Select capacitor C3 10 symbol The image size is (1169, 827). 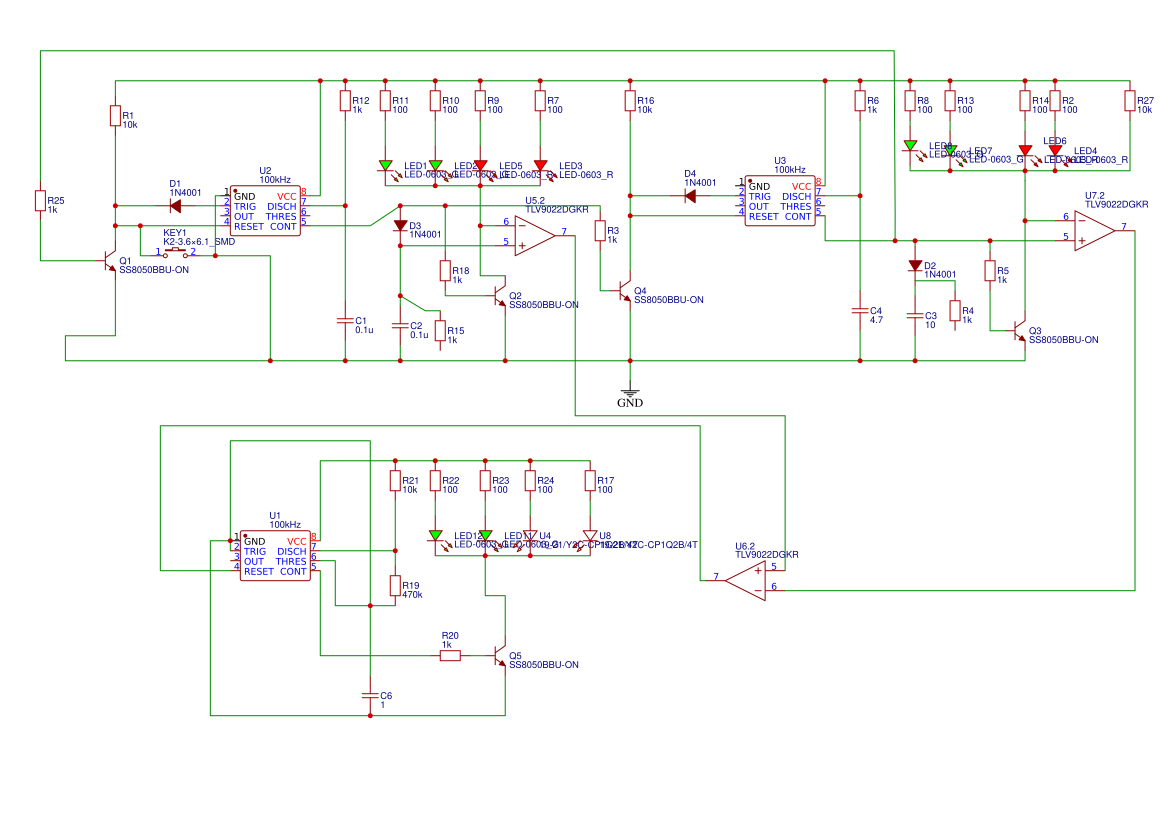[x=916, y=316]
